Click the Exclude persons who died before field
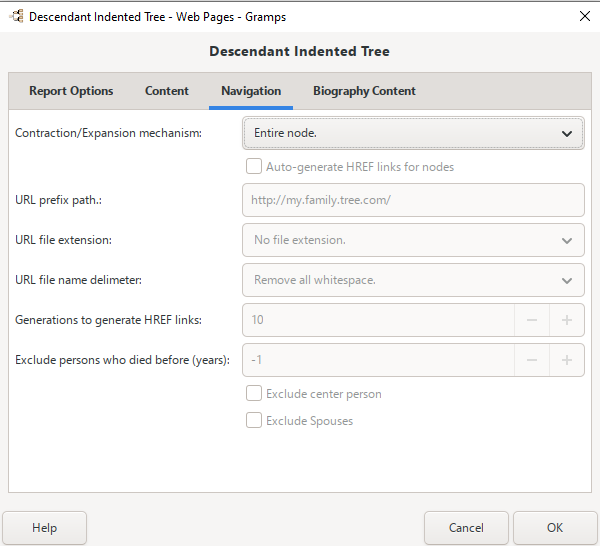600x546 pixels. (378, 360)
